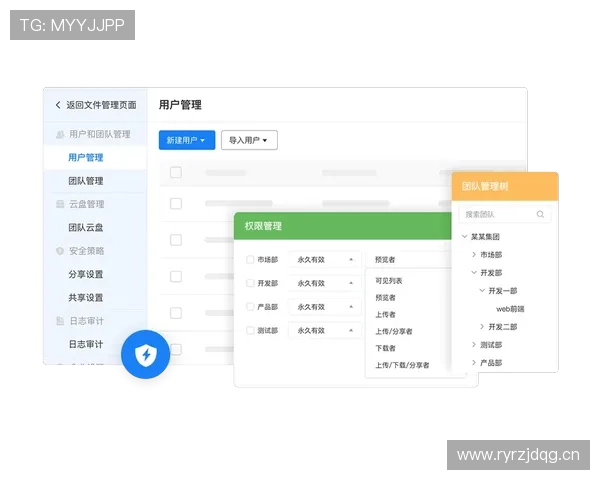The image size is (600, 480).
Task: Open 团队云盘 in the sidebar
Action: tap(86, 228)
